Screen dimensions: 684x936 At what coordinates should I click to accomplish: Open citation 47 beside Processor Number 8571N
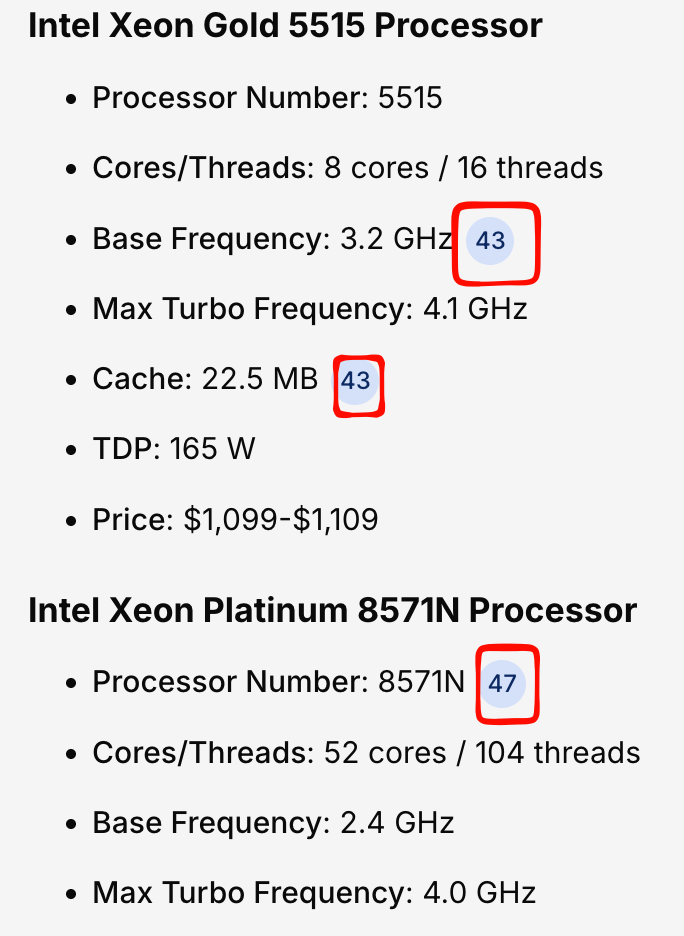tap(502, 685)
